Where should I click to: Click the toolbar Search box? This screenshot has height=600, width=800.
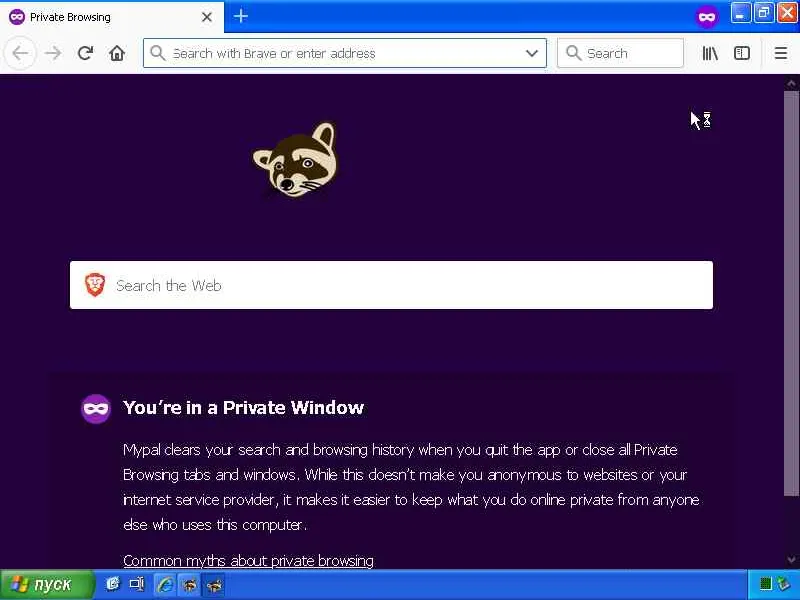(620, 53)
